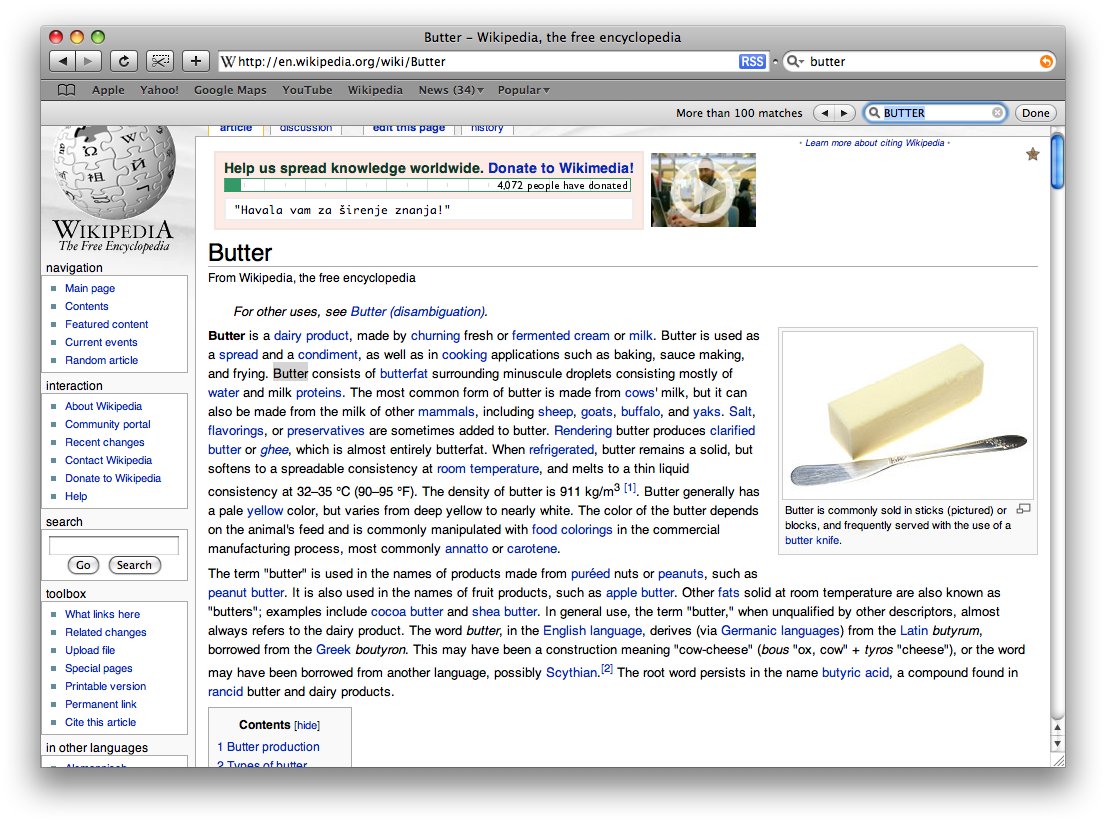Close the find bar with Done

1035,113
